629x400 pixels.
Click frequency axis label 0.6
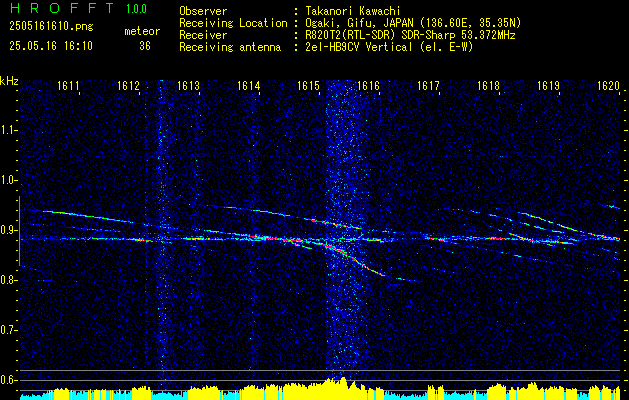[x=8, y=380]
